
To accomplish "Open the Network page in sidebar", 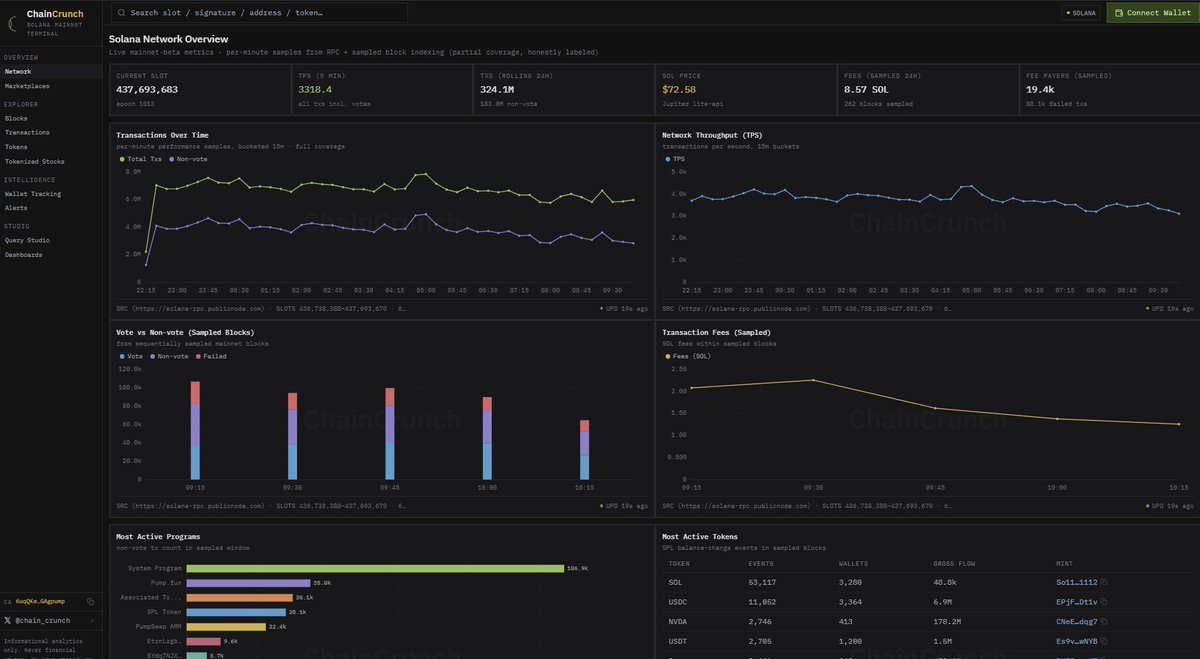I will (x=51, y=72).
